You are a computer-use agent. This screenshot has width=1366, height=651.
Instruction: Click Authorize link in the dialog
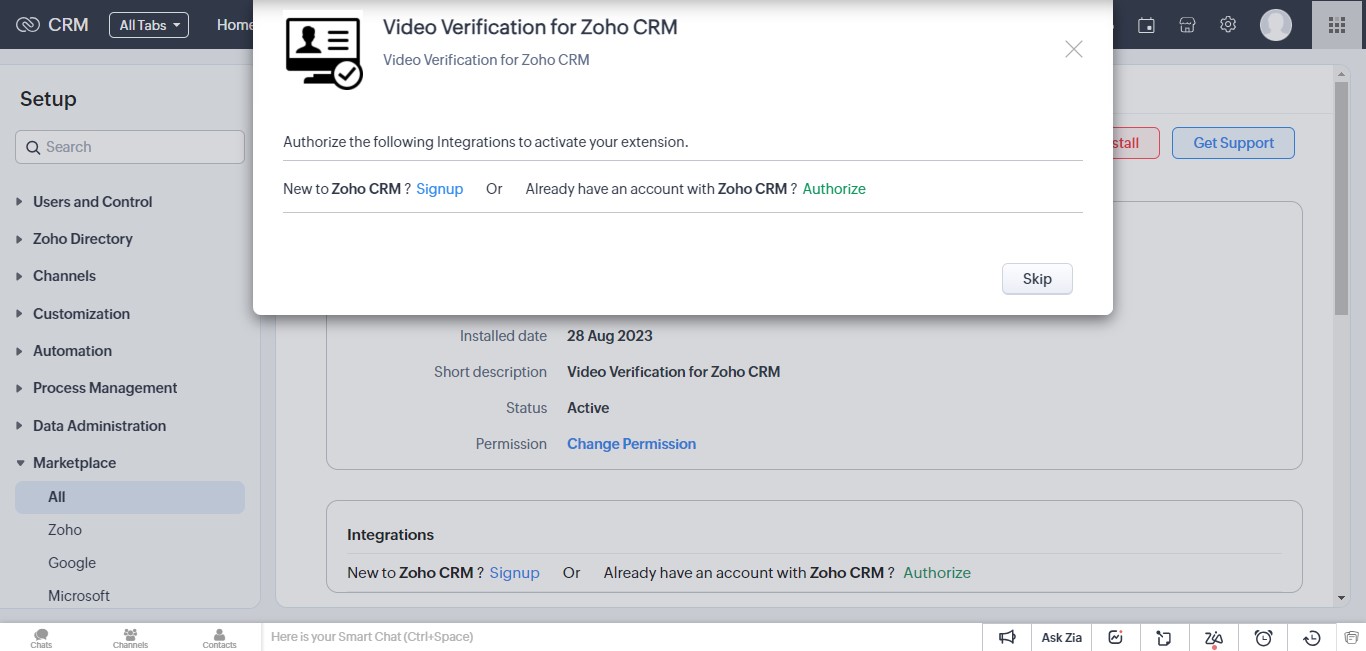point(834,189)
